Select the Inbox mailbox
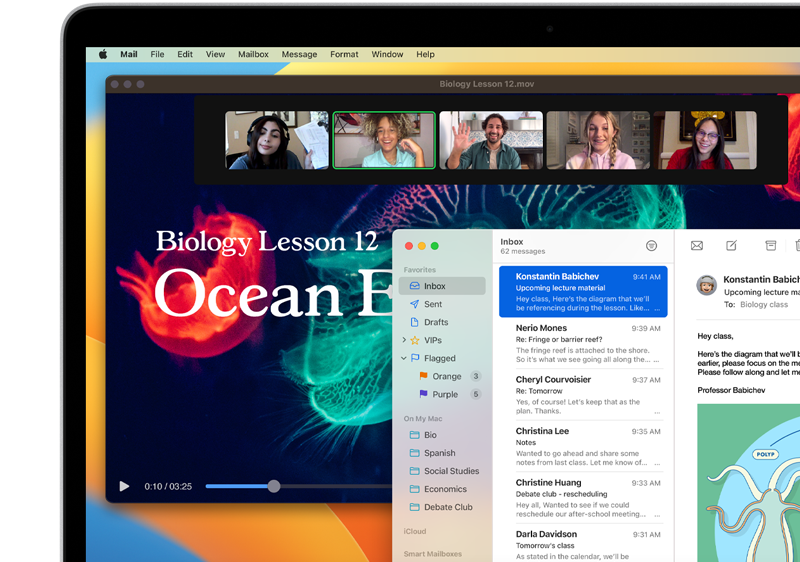800x562 pixels. [442, 286]
